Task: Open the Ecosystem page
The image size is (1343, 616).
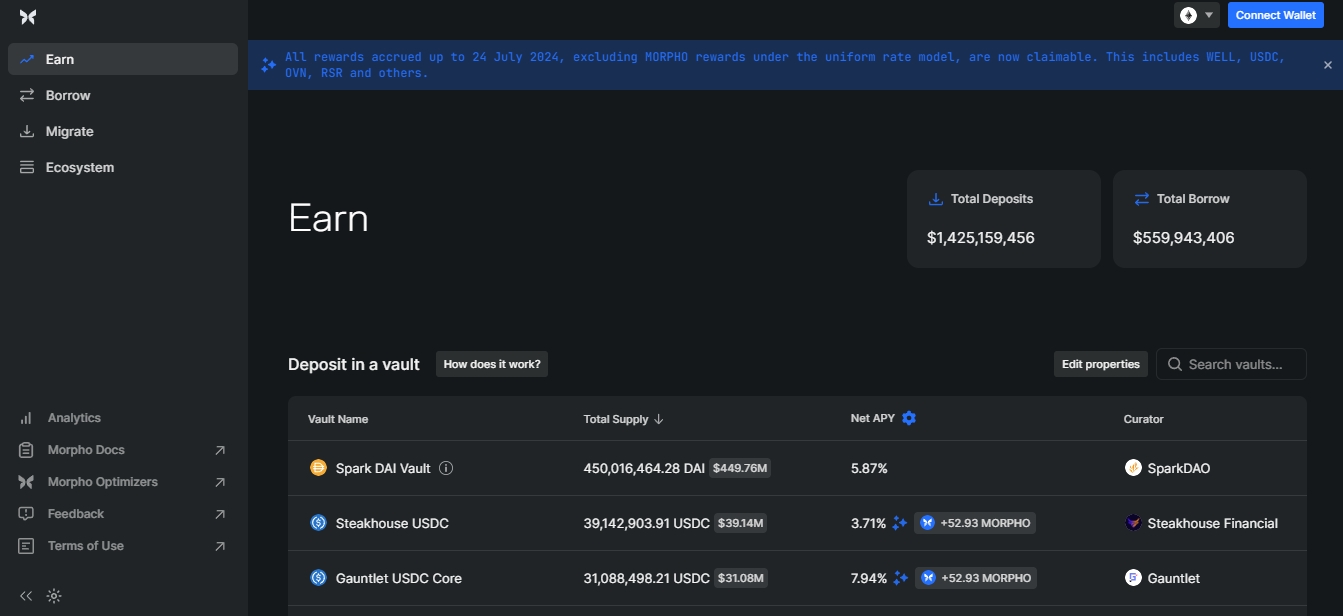Action: [x=123, y=167]
